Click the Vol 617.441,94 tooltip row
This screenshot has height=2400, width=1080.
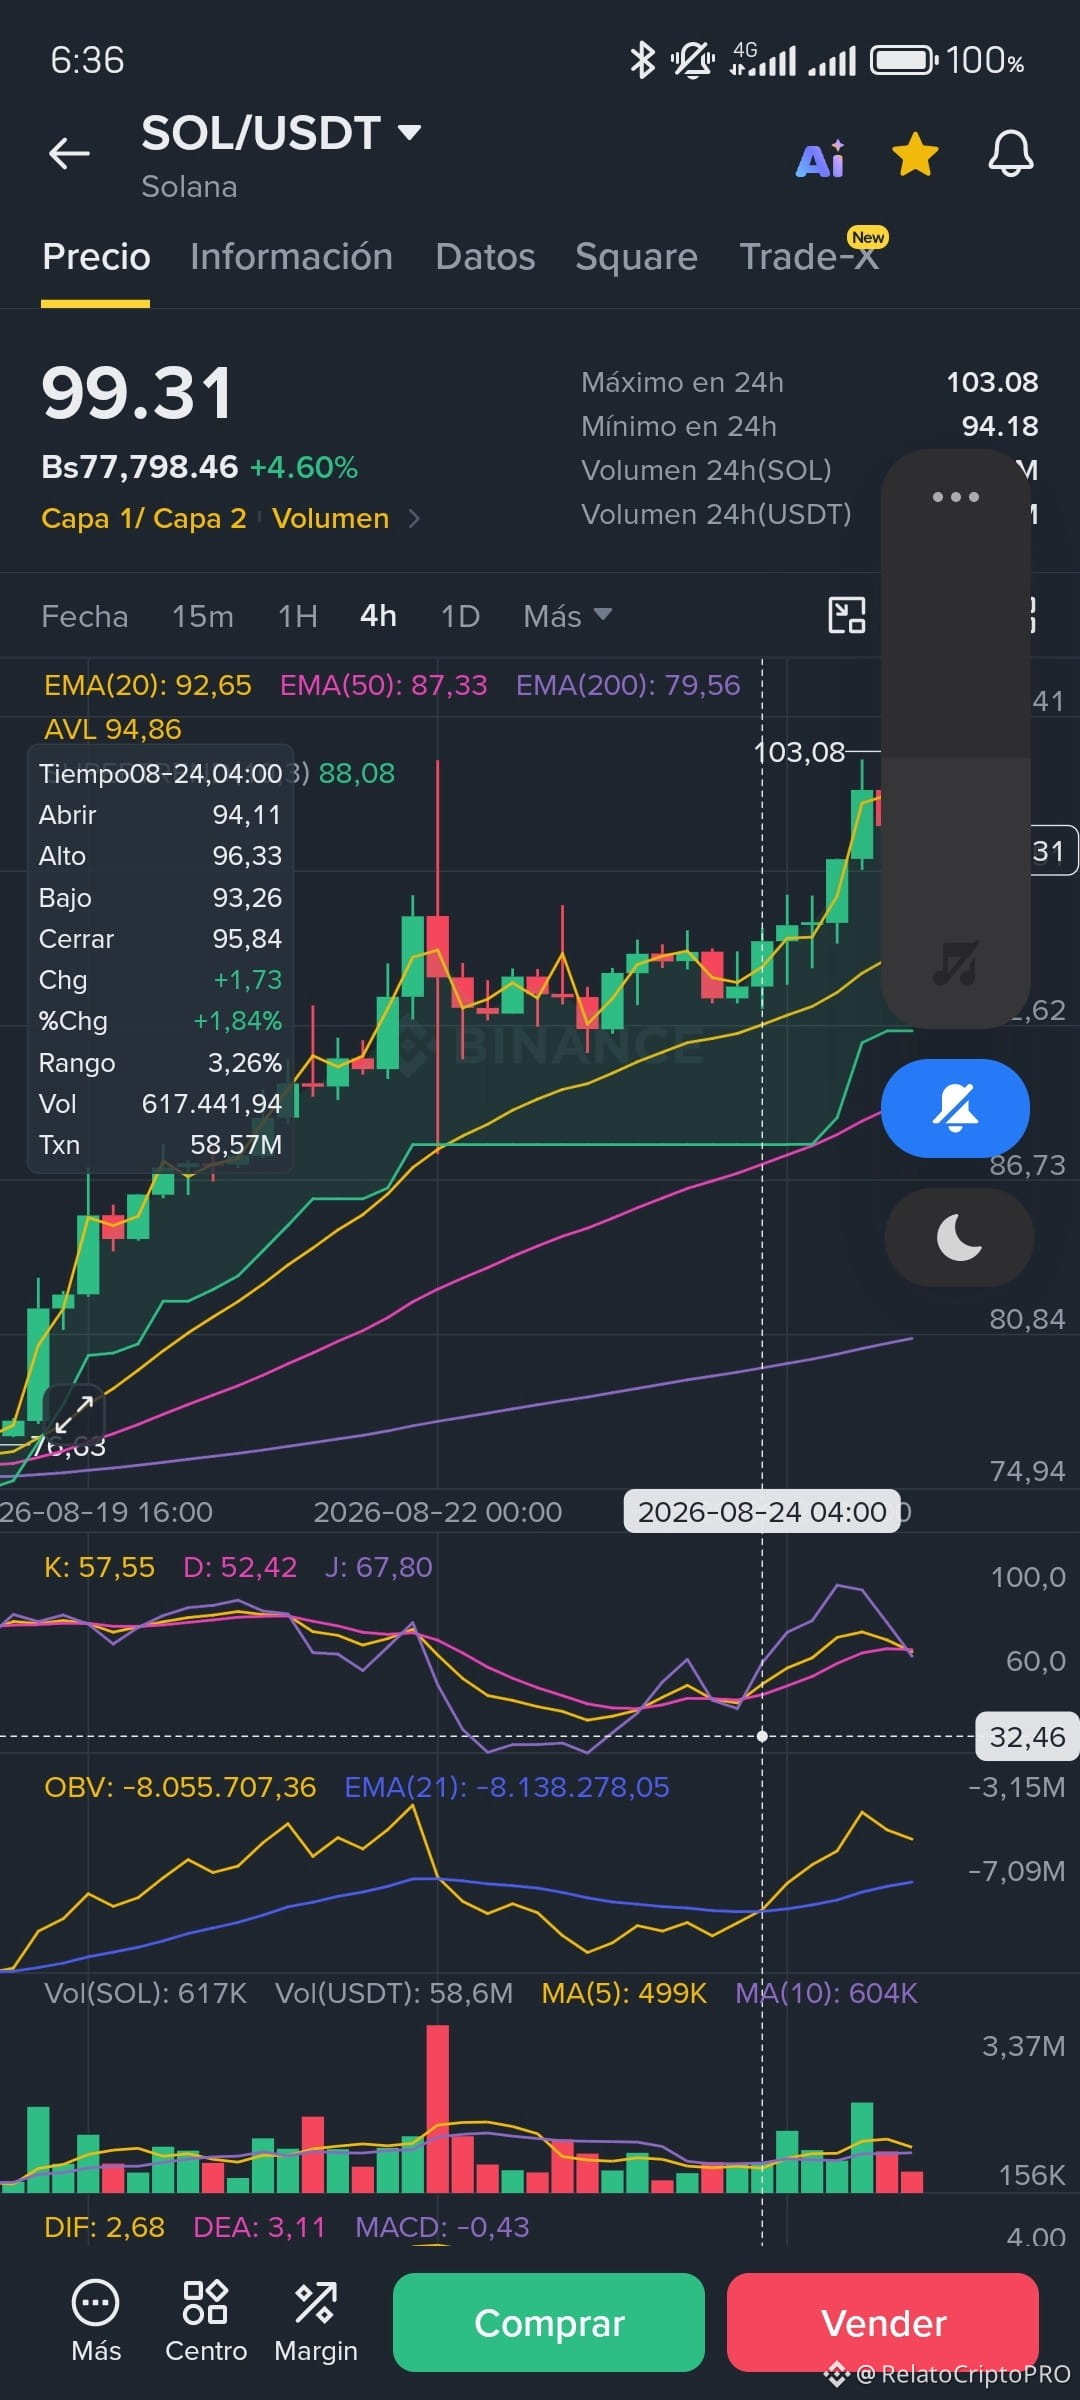[160, 1104]
